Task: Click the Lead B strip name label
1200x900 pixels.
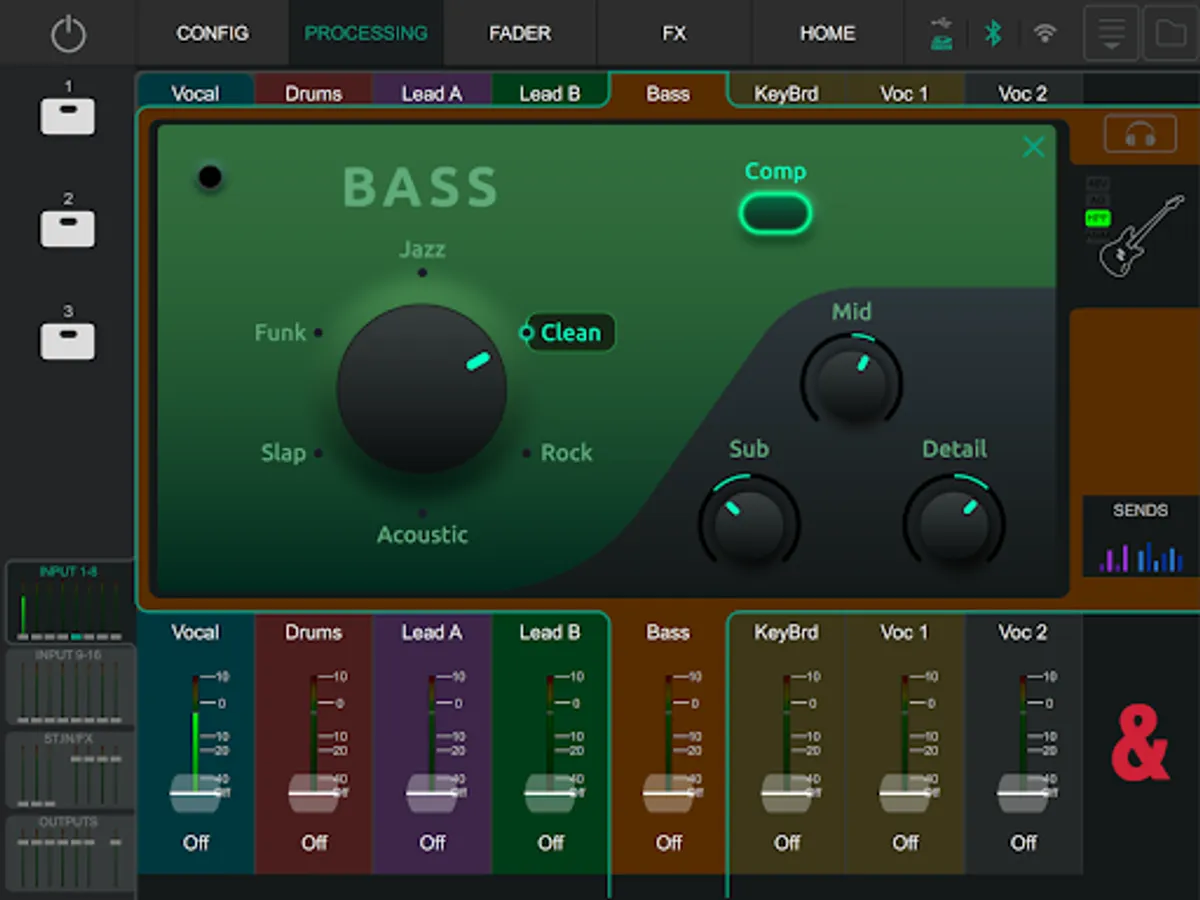Action: tap(549, 632)
